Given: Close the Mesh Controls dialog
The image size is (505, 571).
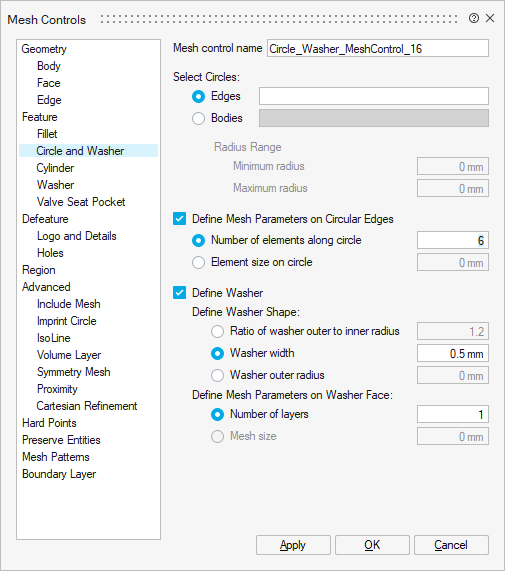Looking at the screenshot, I should 490,18.
